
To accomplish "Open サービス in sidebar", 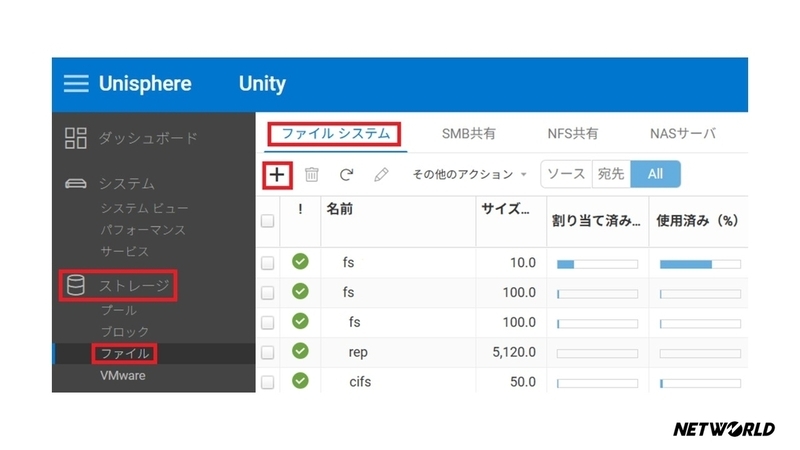I will pos(124,252).
